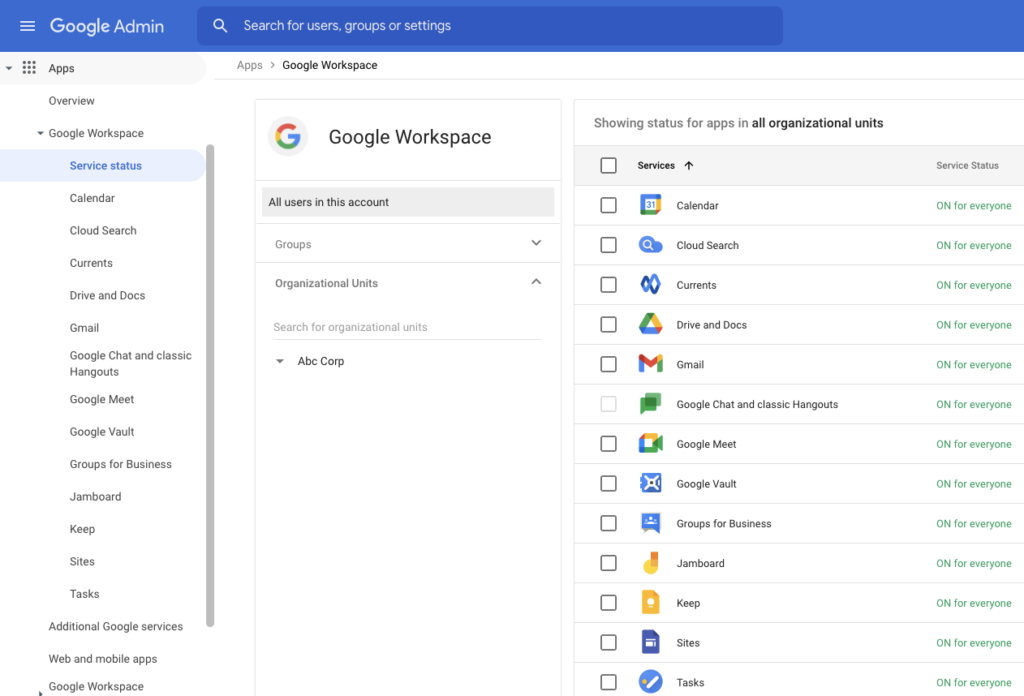Click the Services column header
Viewport: 1024px width, 696px height.
[656, 166]
